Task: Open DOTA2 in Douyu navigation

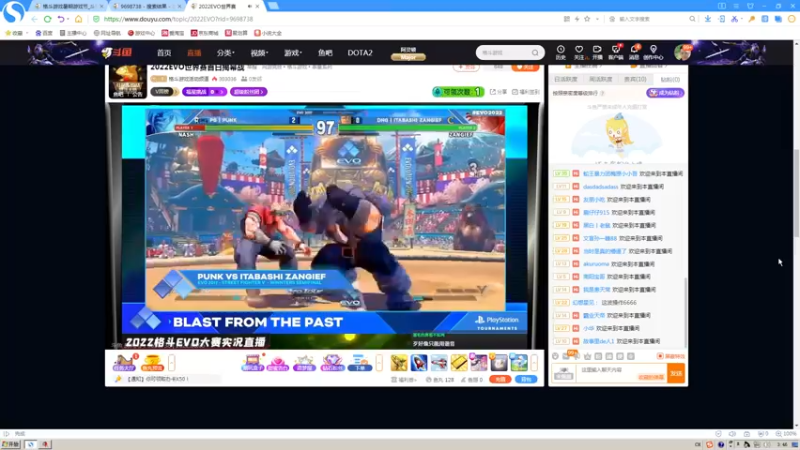Action: click(x=360, y=53)
